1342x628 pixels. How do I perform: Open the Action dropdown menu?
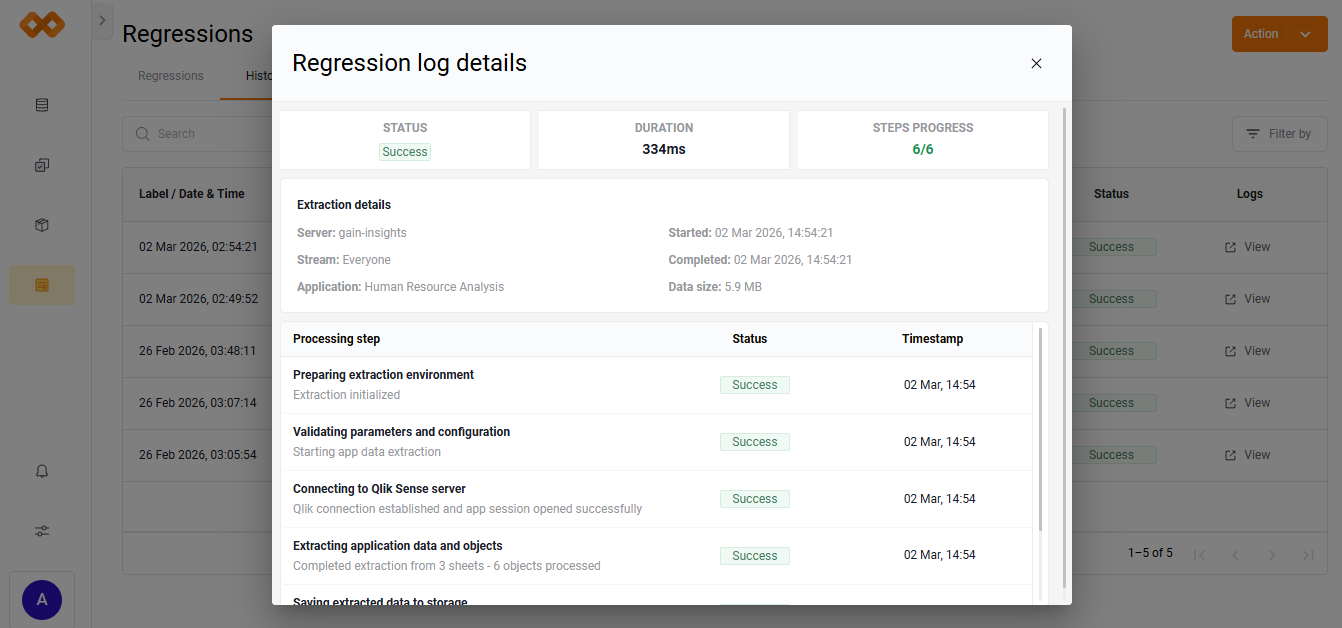(1279, 33)
